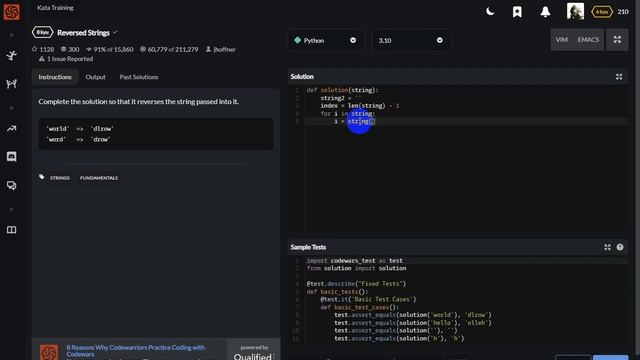Click the STRINGS tag
Screen dimensions: 640x360
click(60, 178)
